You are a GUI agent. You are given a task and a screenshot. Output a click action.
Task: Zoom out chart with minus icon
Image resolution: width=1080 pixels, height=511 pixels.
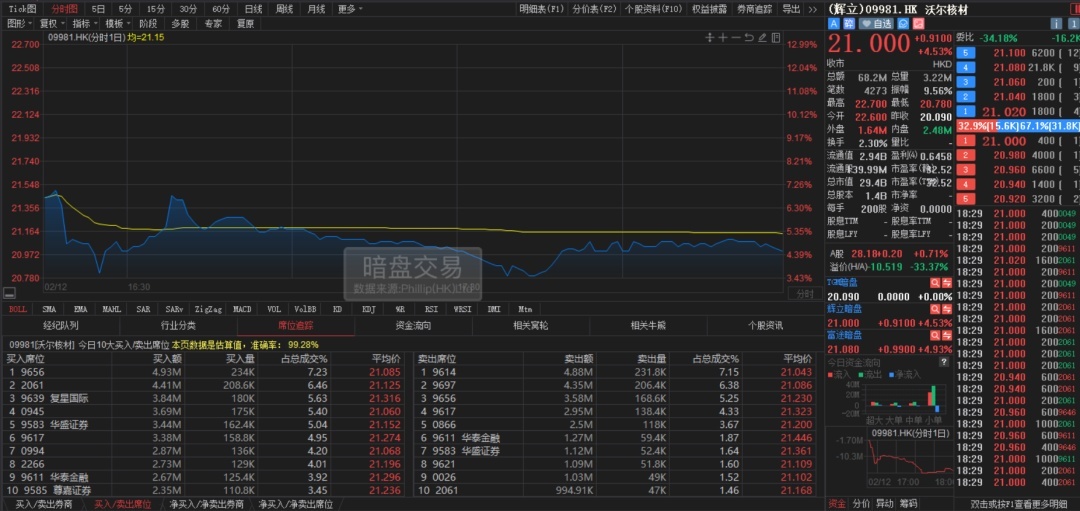pos(736,37)
